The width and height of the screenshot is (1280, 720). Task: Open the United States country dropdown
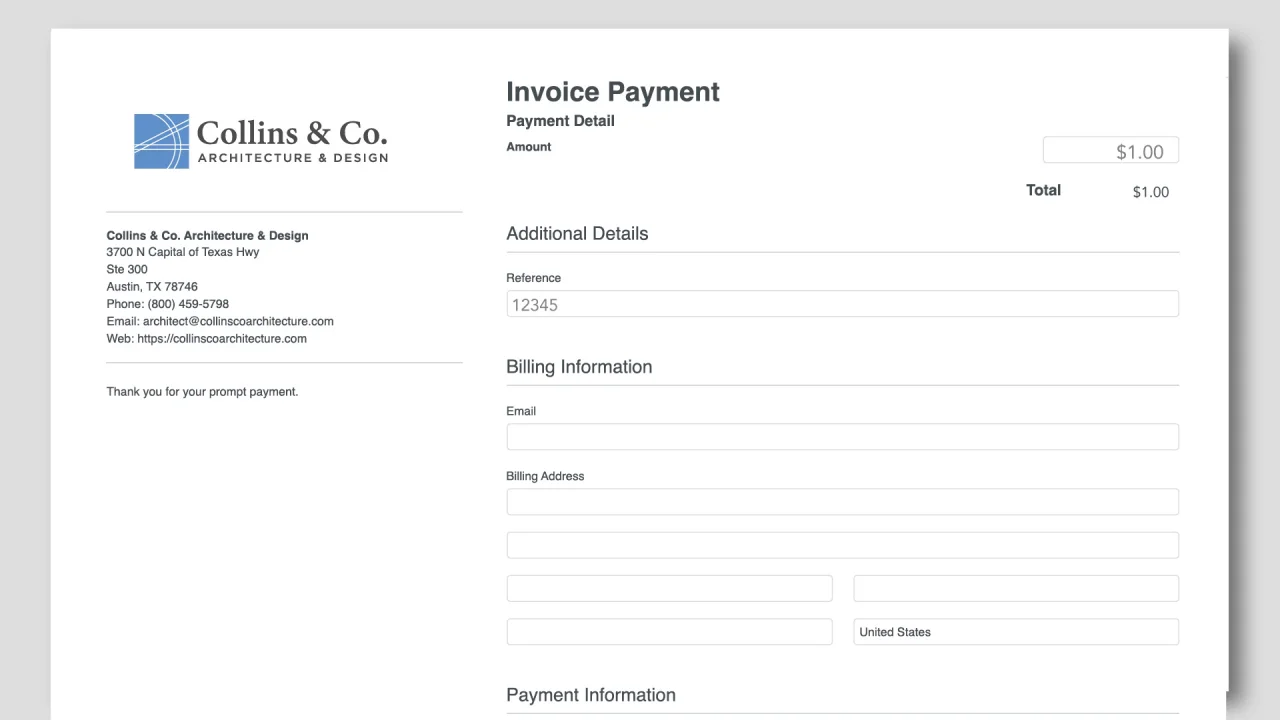[x=1016, y=631]
